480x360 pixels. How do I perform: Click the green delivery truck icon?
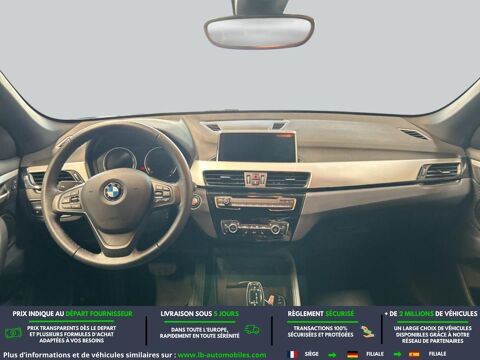252,330
